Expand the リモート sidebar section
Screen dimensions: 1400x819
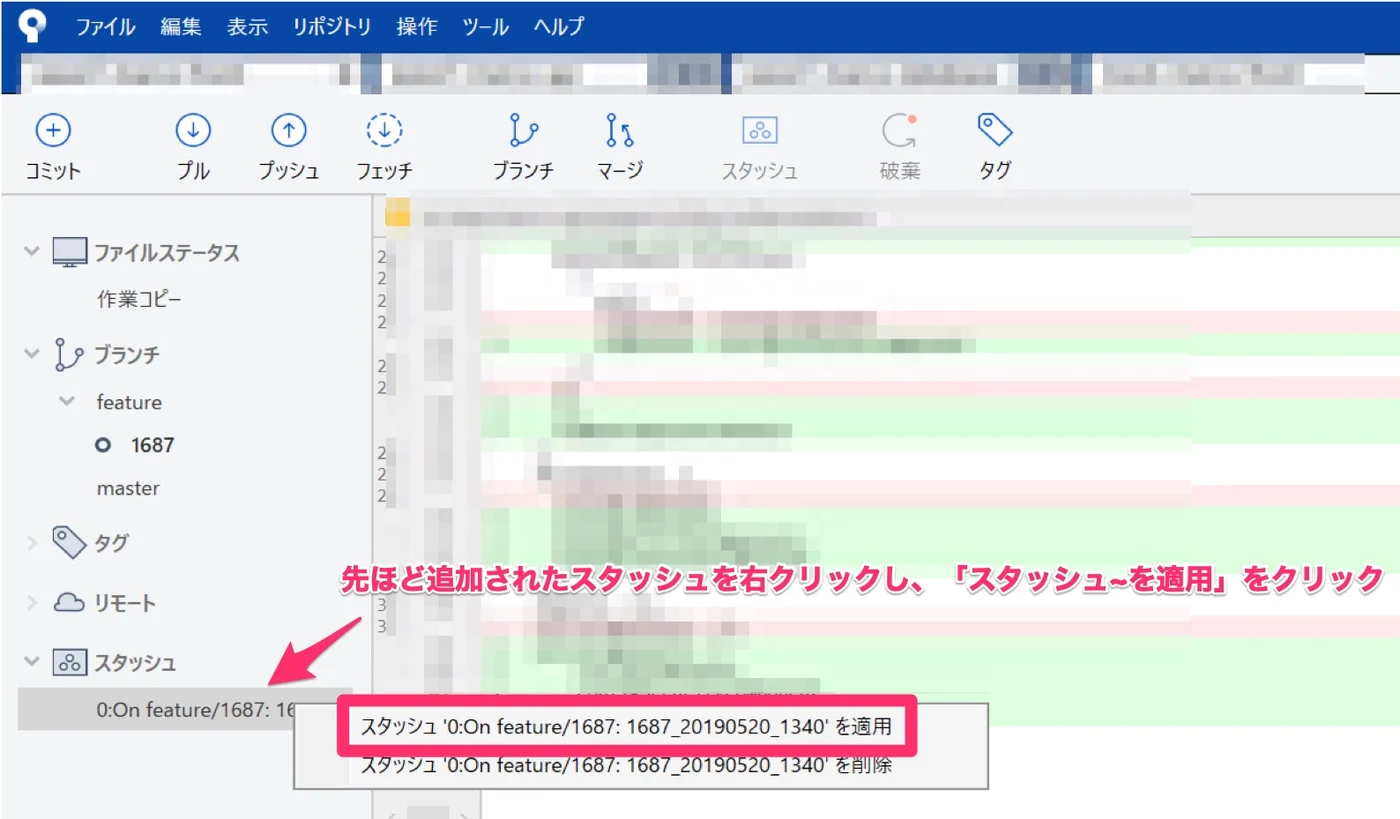click(32, 603)
